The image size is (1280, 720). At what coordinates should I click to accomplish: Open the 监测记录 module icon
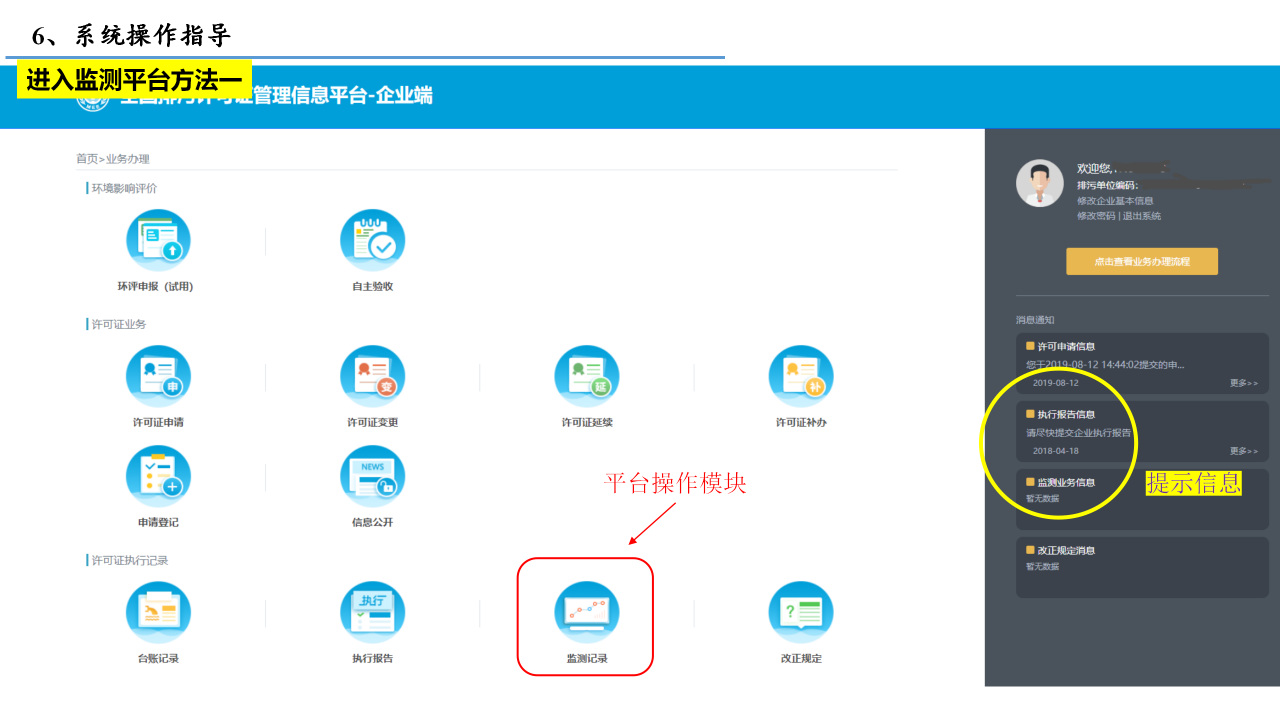587,613
